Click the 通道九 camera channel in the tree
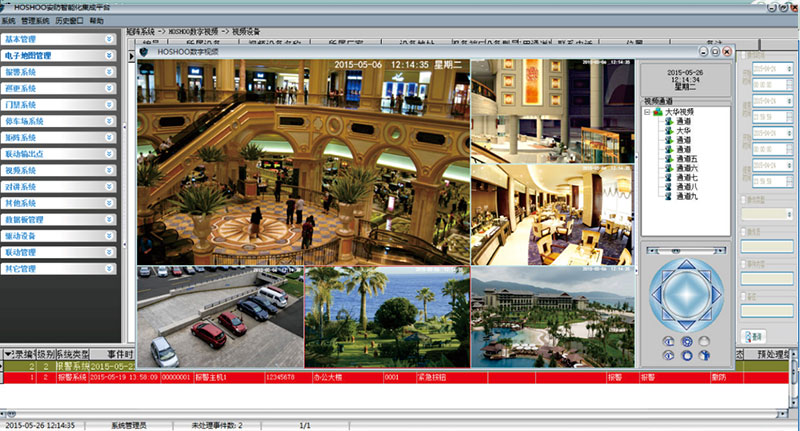The width and height of the screenshot is (800, 431). click(x=685, y=195)
